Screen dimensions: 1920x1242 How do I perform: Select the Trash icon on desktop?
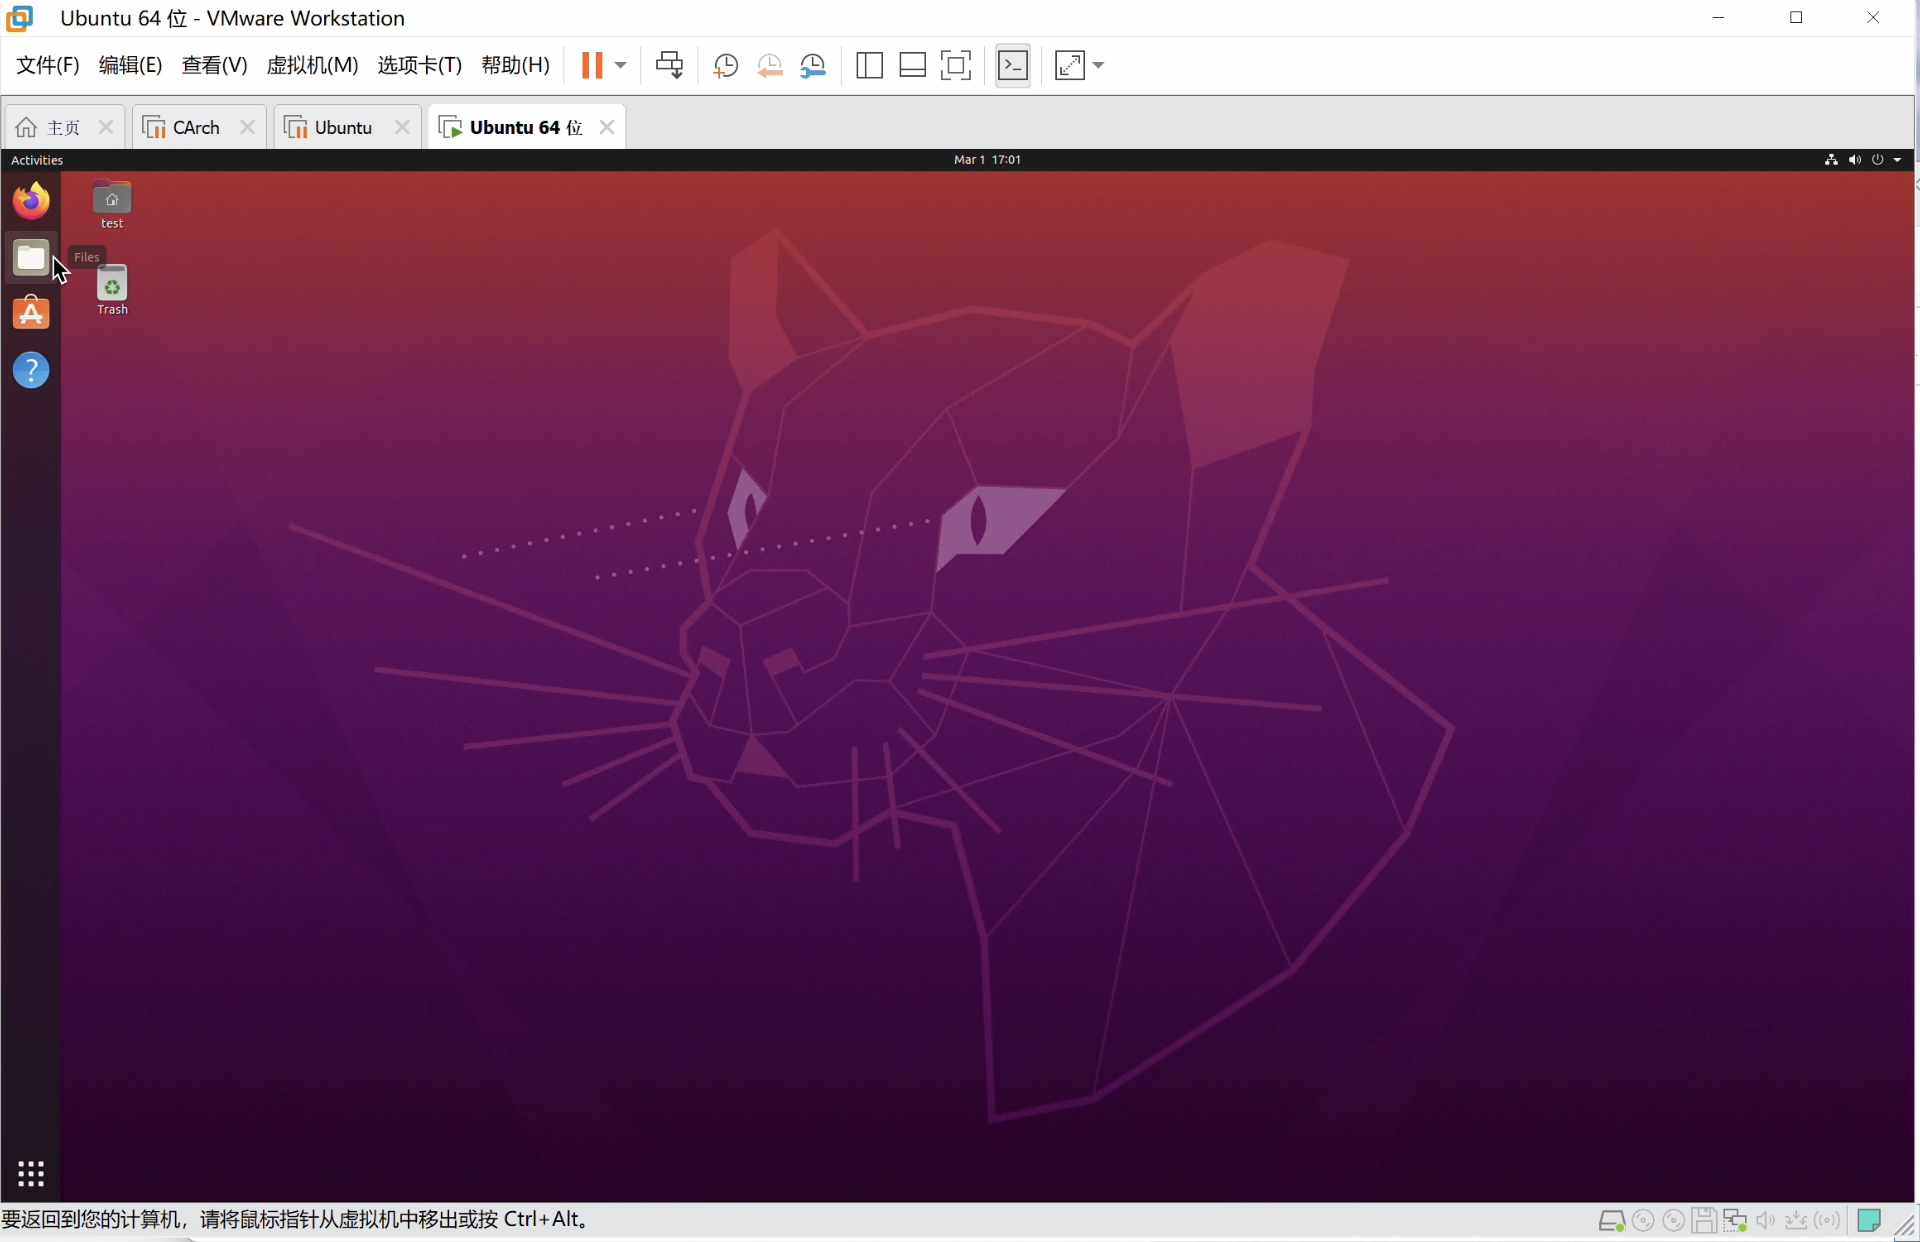click(x=112, y=291)
